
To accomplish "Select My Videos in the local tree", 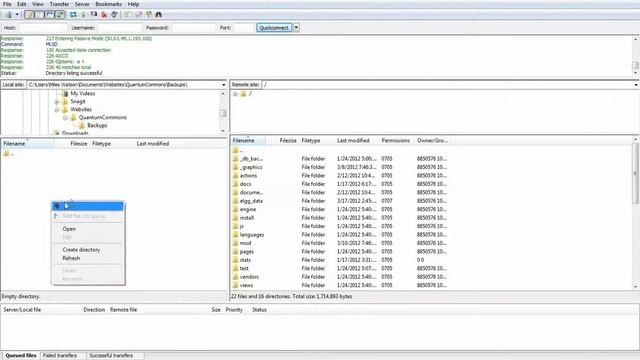I will 83,94.
